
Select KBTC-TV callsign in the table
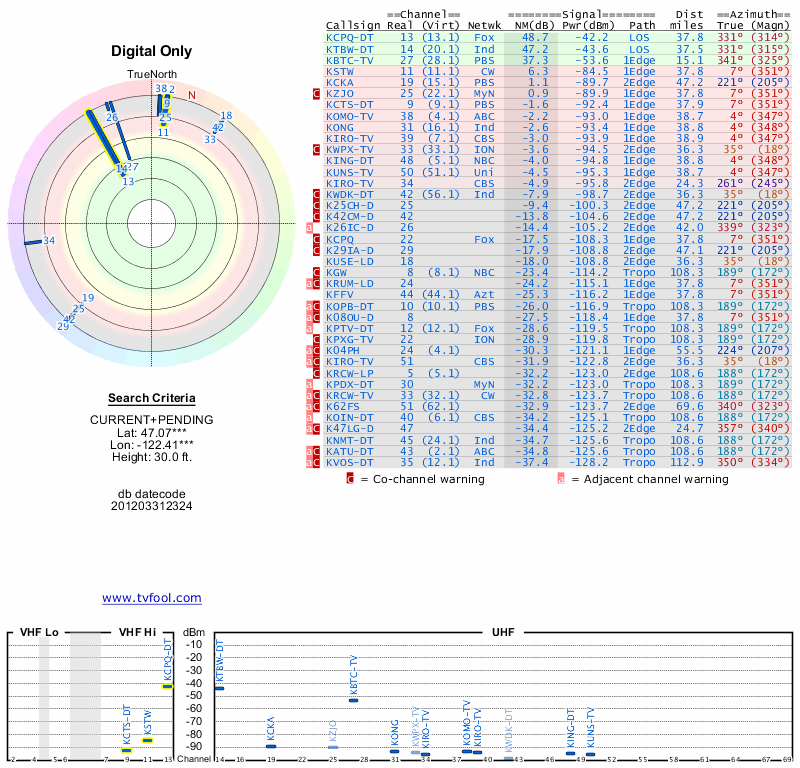tap(349, 59)
